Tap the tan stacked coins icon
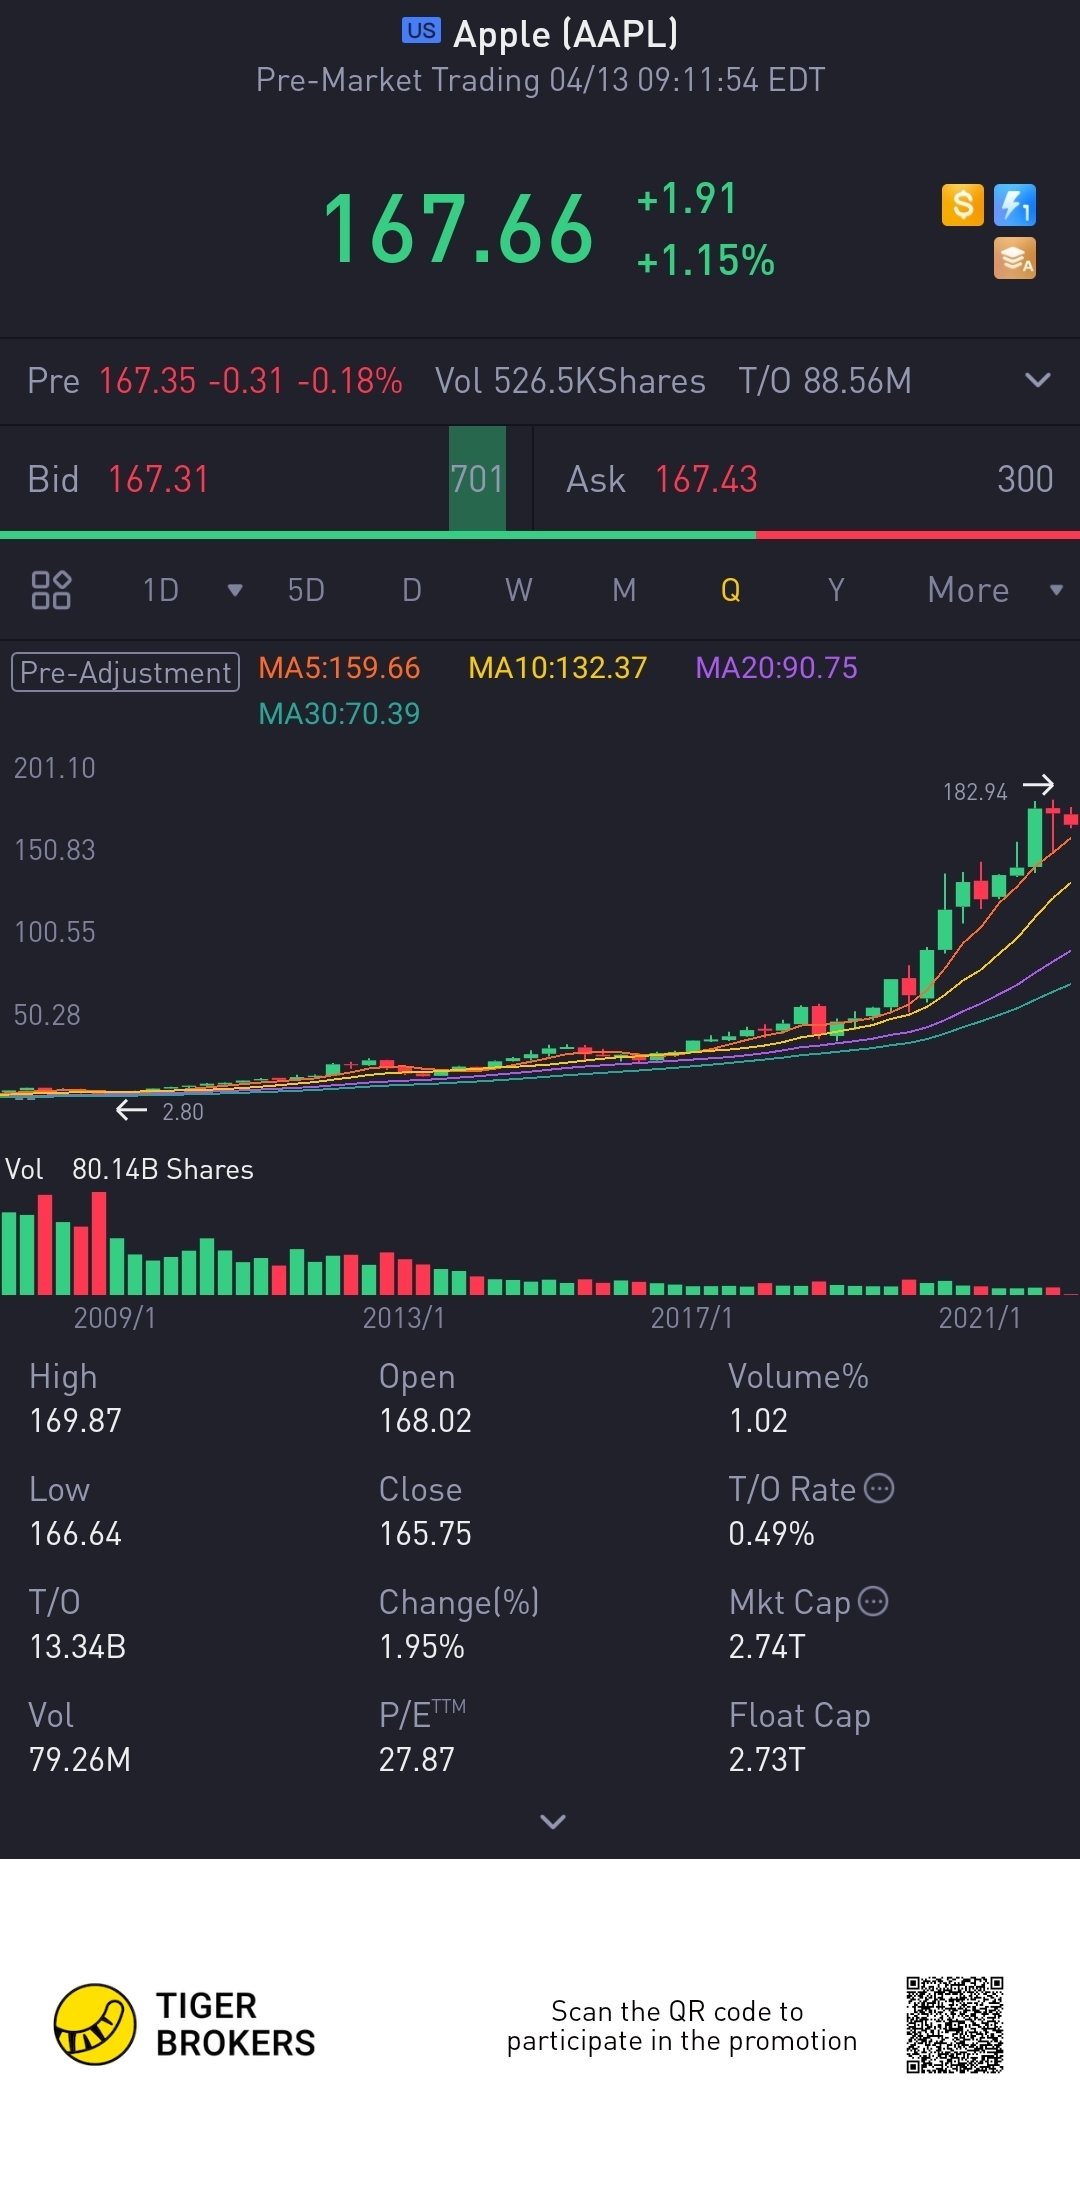Screen dimensions: 1080x2191 [x=1015, y=258]
